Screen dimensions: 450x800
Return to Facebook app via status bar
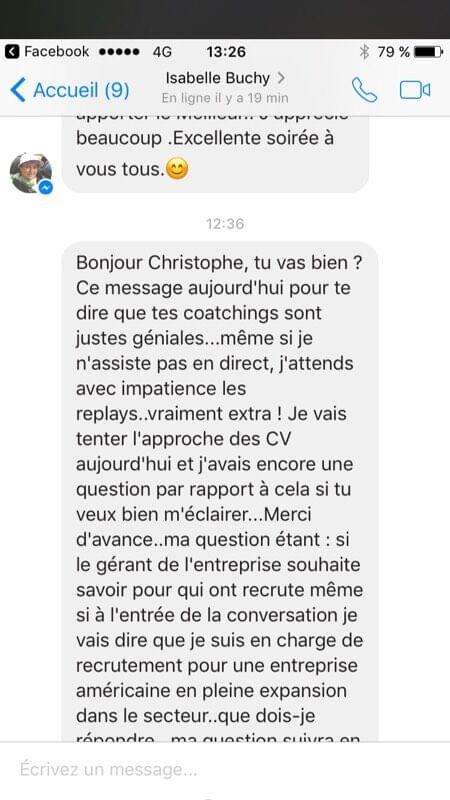12,52
